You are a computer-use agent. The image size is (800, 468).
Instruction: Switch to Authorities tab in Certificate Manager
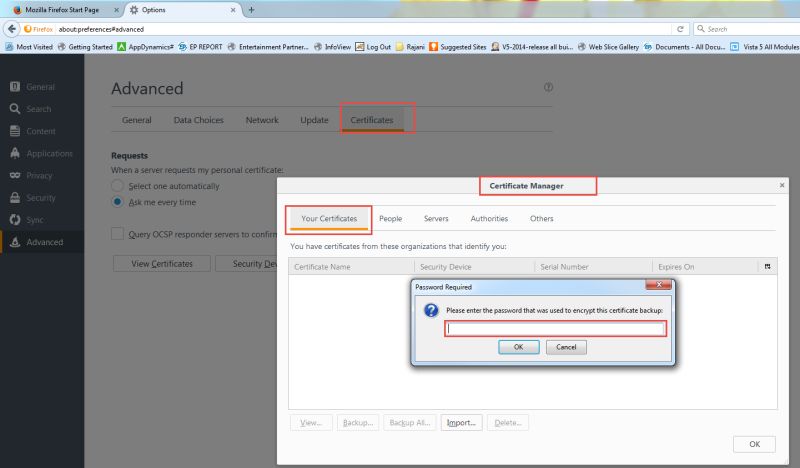489,218
